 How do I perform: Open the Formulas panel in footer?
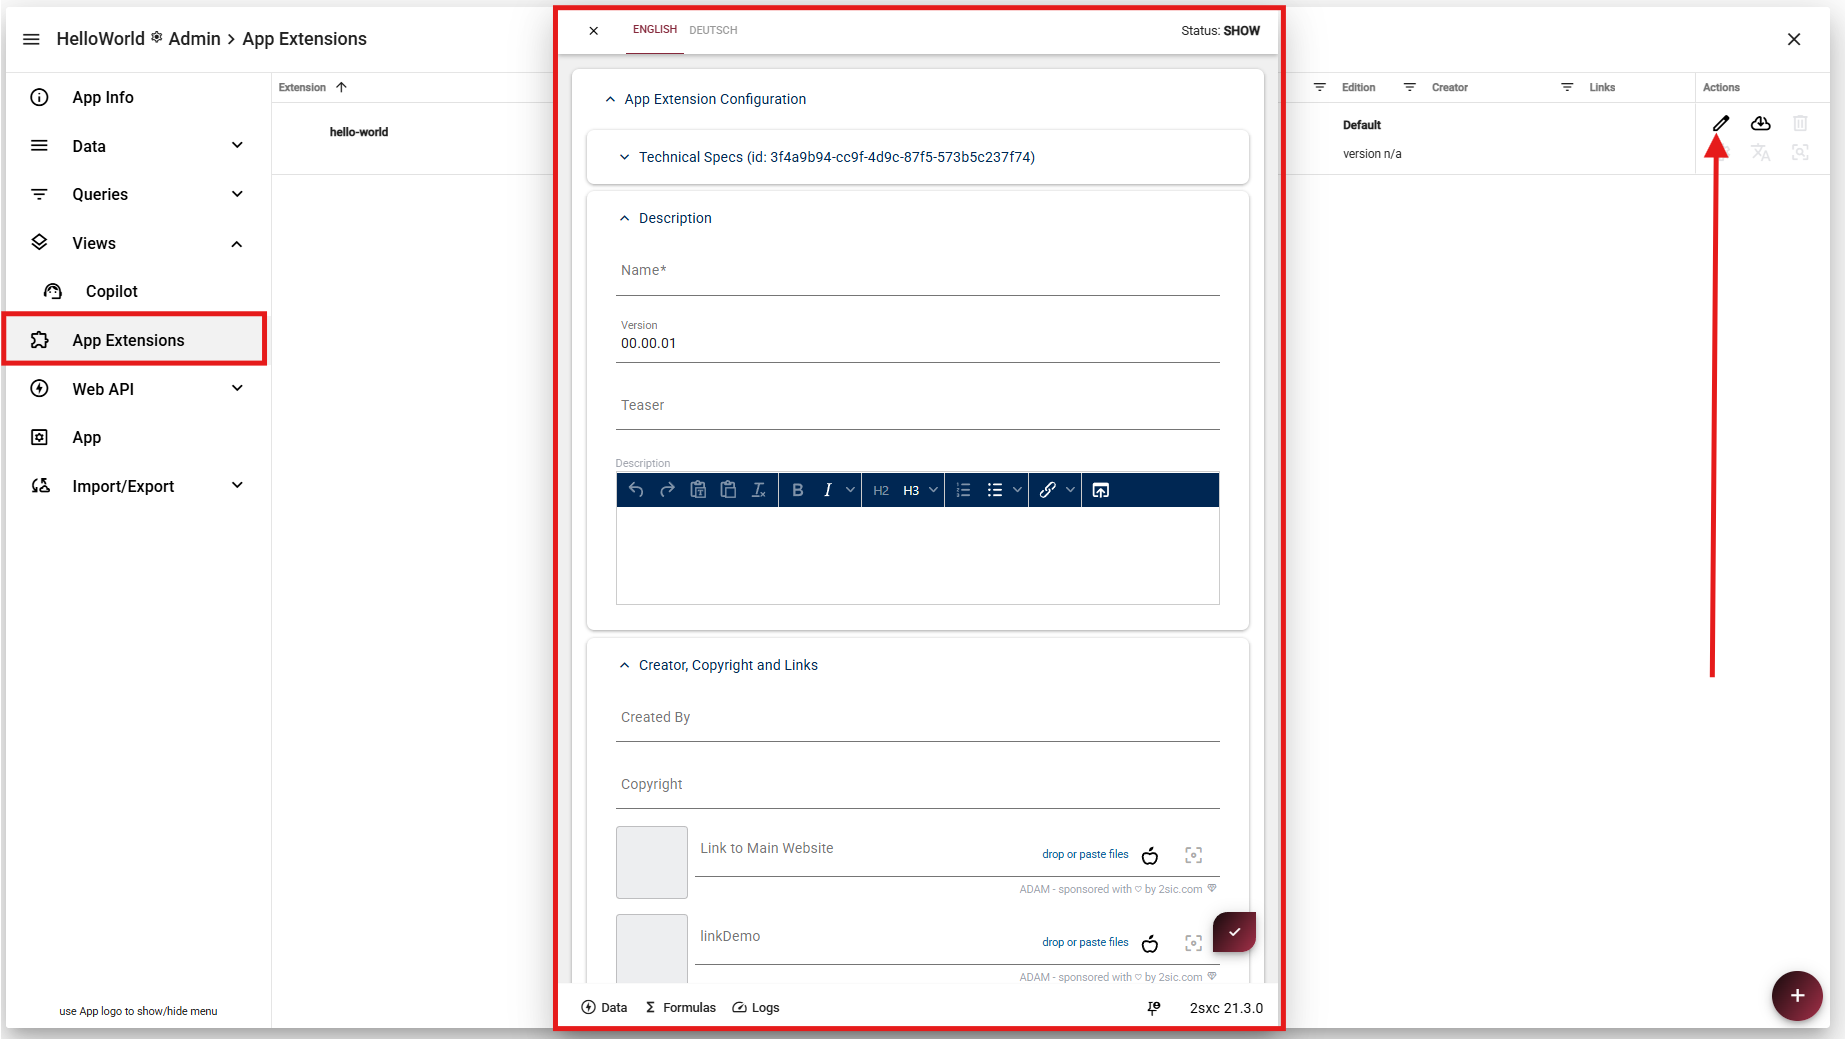pos(681,1007)
